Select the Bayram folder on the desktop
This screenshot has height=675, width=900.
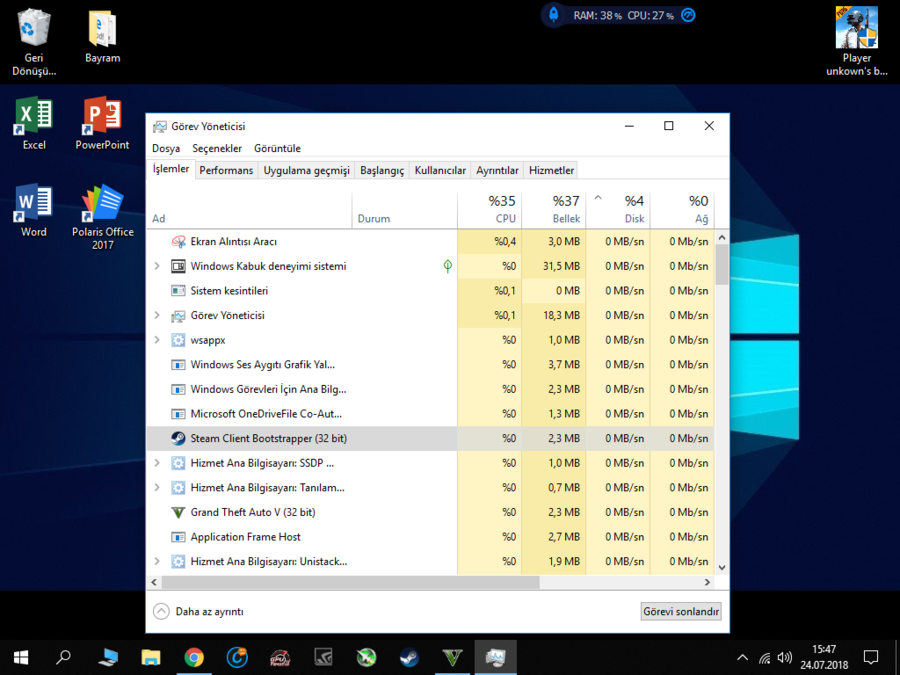click(x=103, y=37)
